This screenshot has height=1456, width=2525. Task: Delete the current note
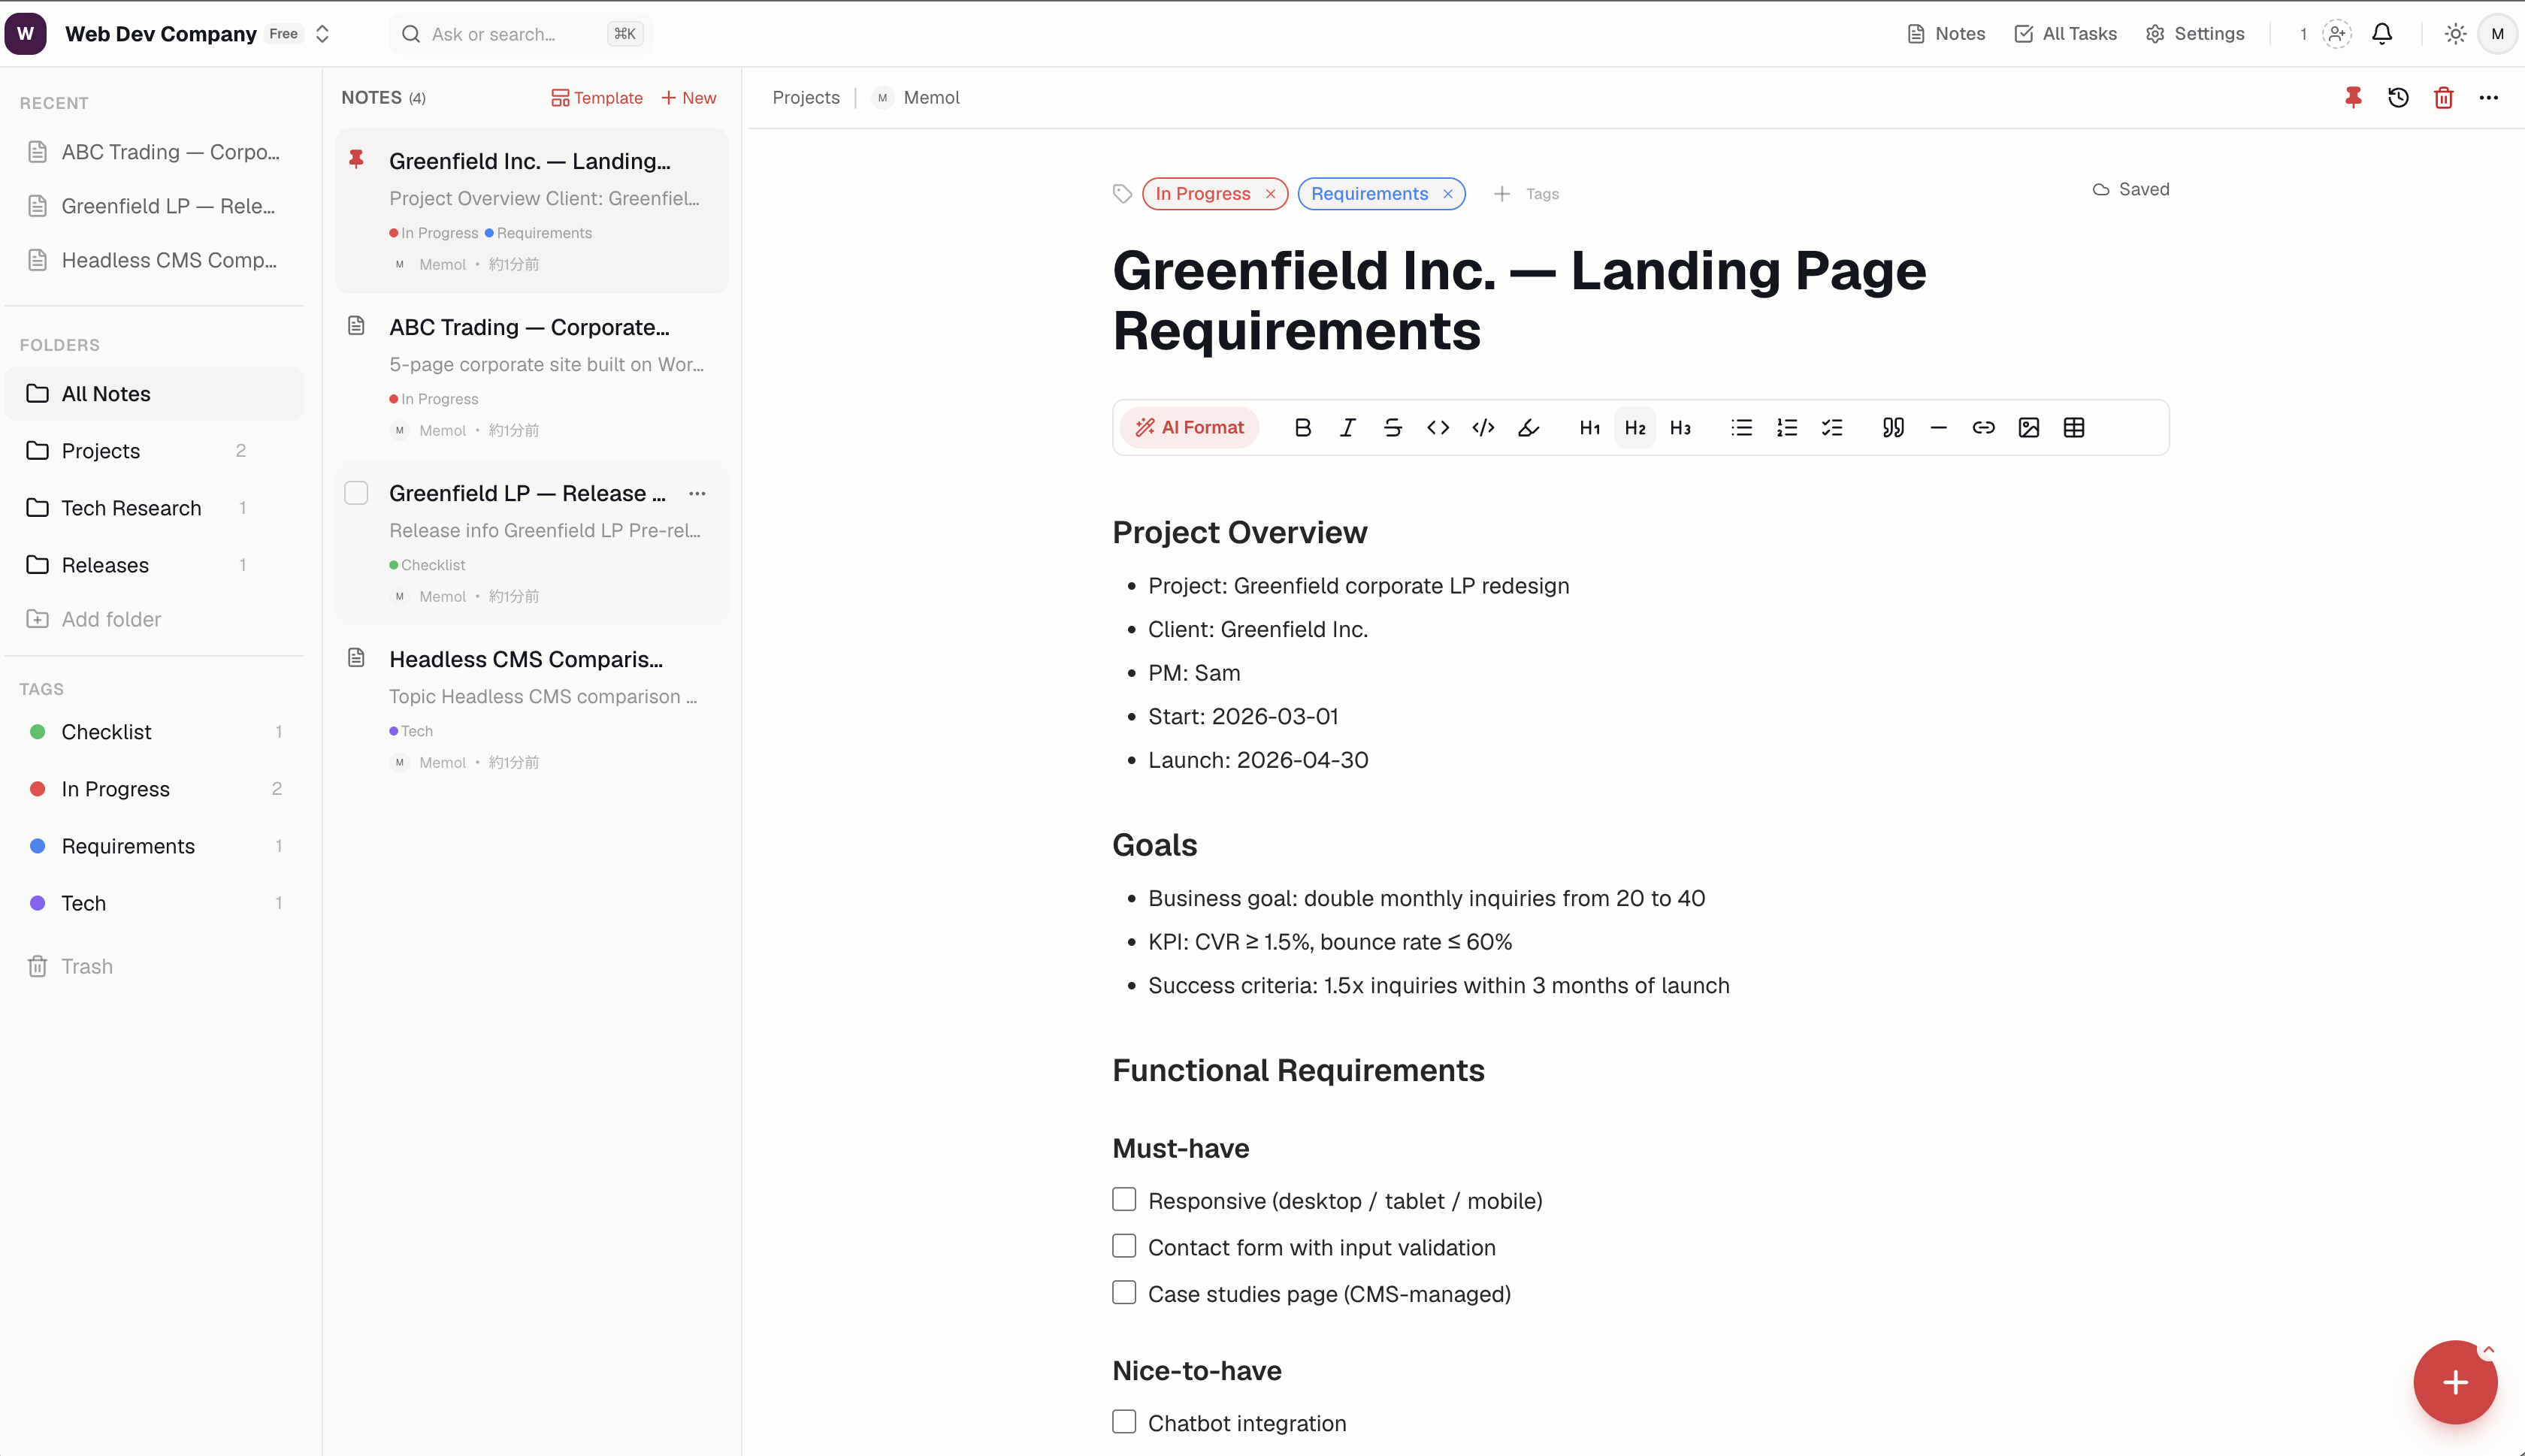(2443, 98)
